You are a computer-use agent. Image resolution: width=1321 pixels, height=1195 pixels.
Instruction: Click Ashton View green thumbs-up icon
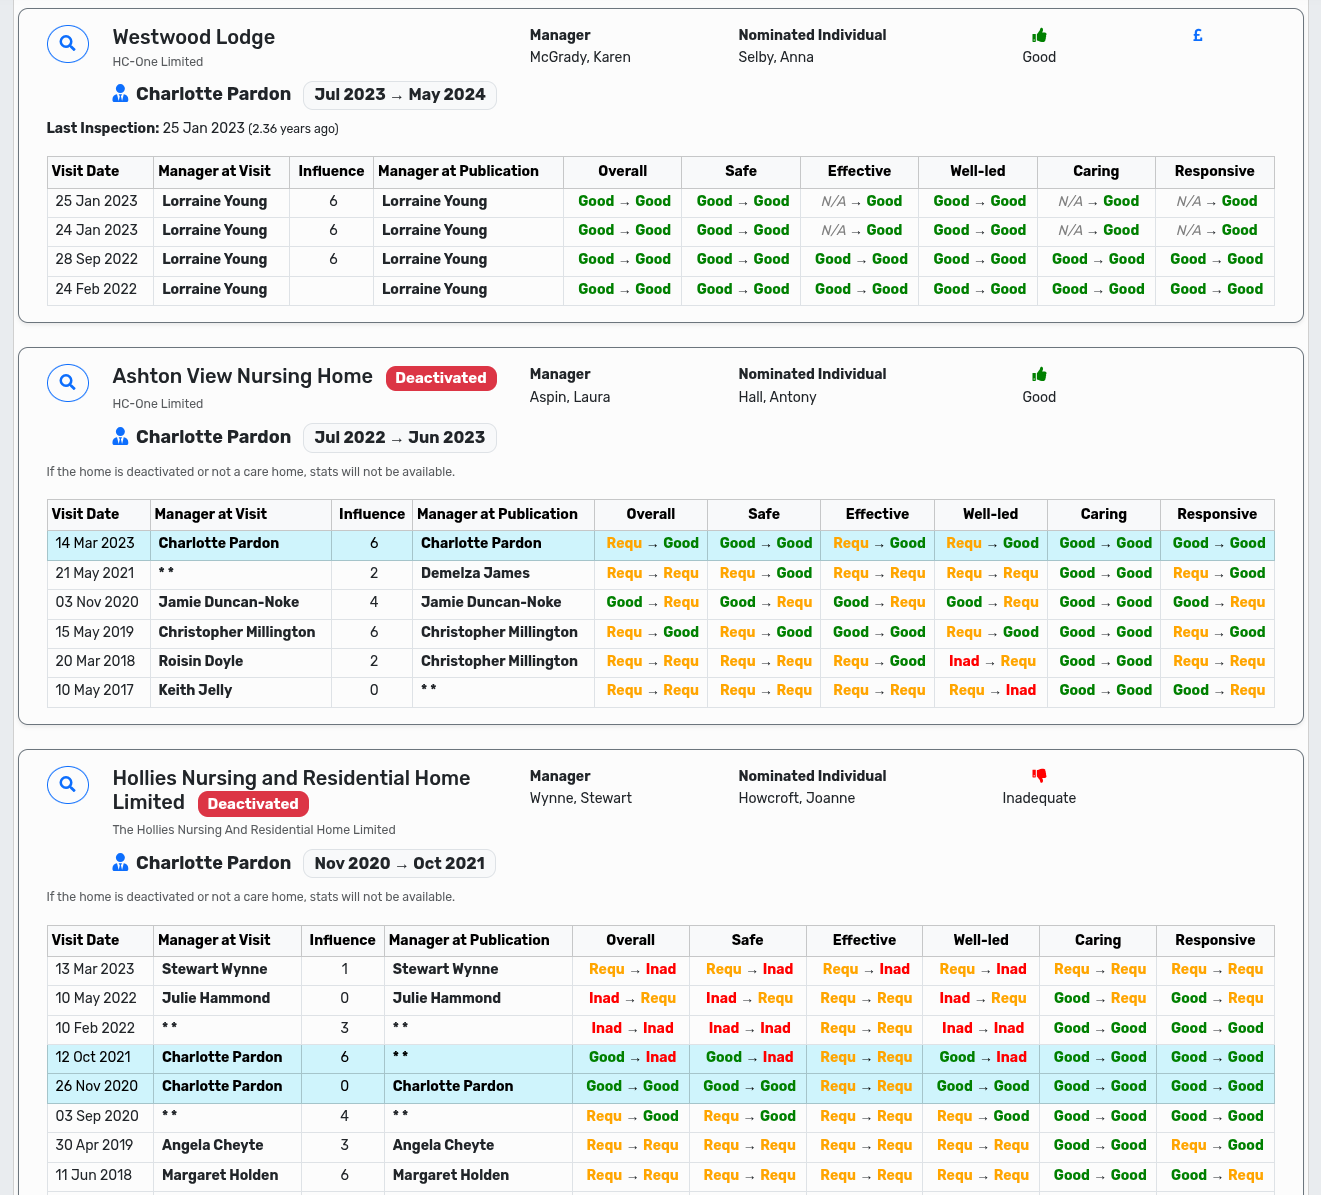pyautogui.click(x=1039, y=375)
